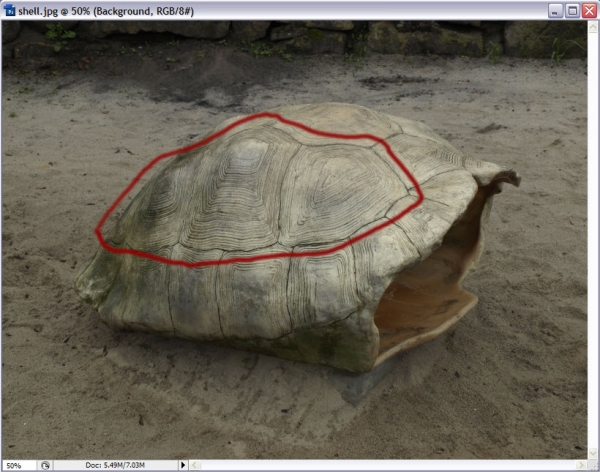Click the vertical scrollbar up arrow

coord(593,27)
